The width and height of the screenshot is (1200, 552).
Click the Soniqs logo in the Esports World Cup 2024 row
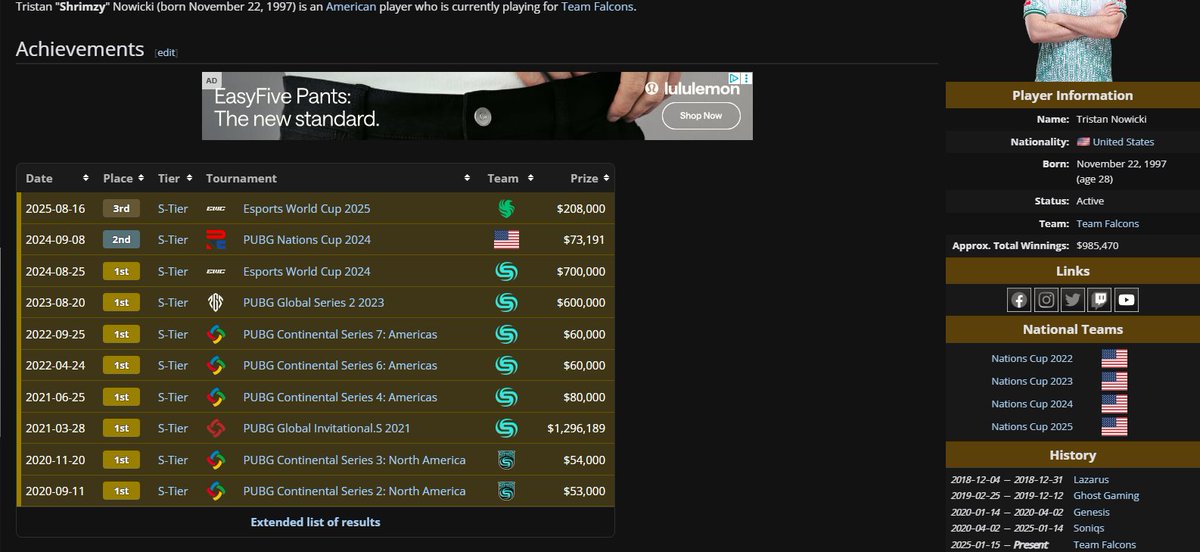pos(507,271)
